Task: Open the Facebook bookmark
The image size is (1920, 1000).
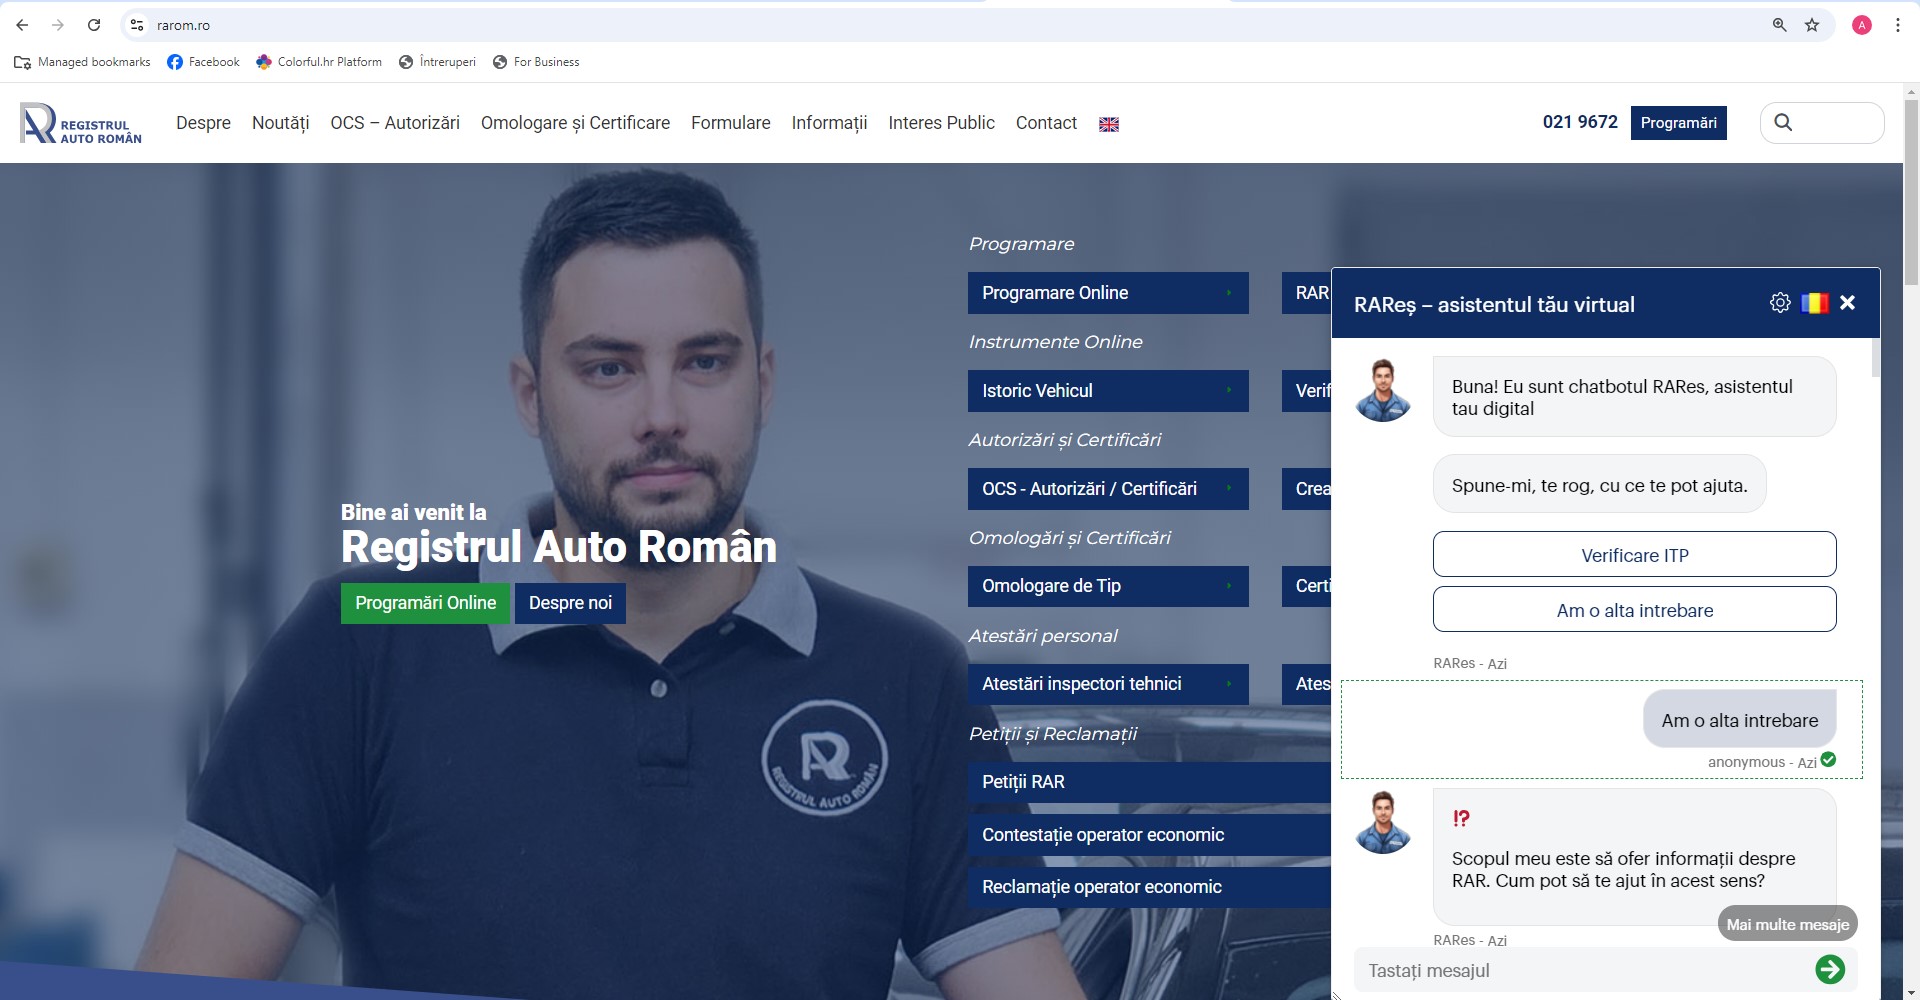Action: click(x=203, y=62)
